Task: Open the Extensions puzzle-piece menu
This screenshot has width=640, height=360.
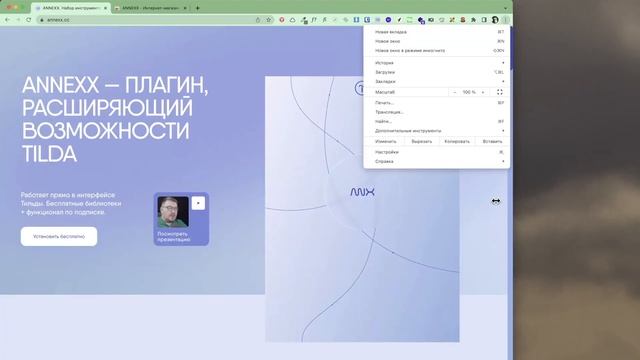Action: tap(473, 20)
